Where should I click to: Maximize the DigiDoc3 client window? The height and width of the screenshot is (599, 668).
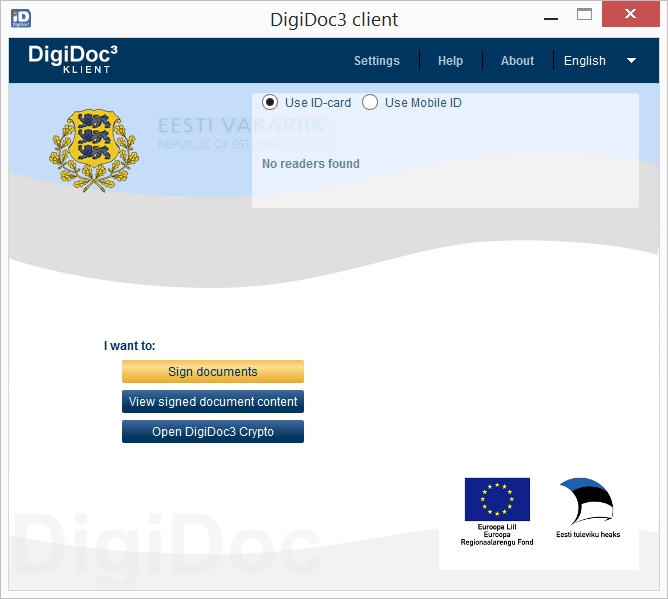click(x=584, y=14)
